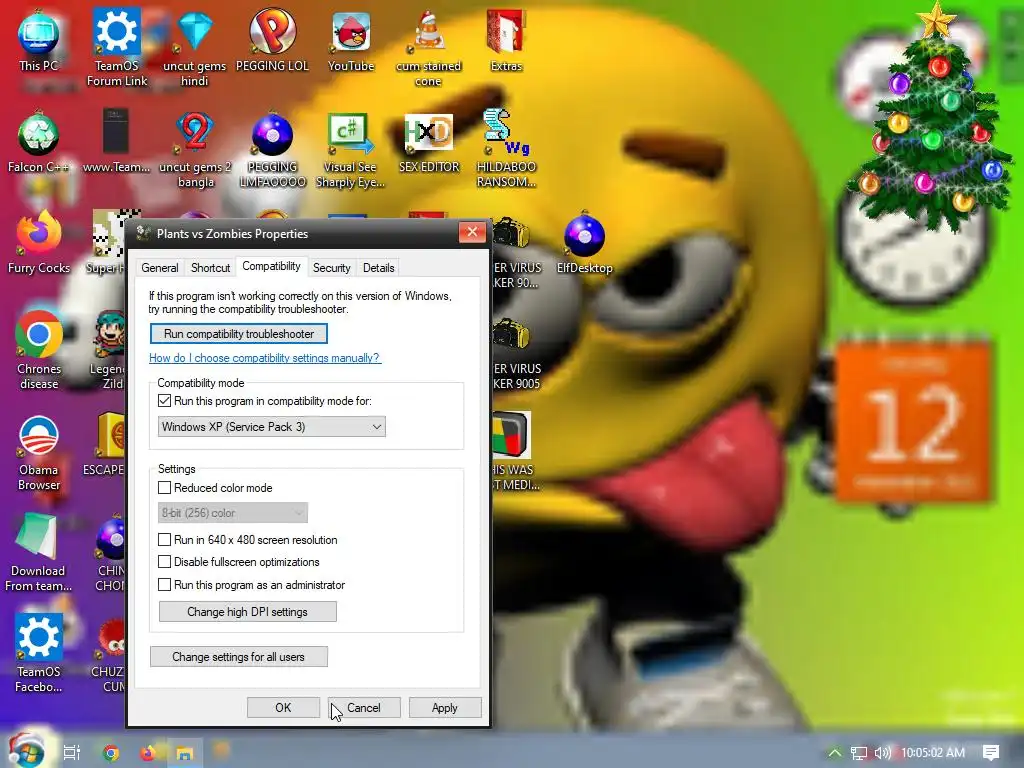The width and height of the screenshot is (1024, 768).
Task: Show hidden tray icons chevron
Action: tap(835, 752)
